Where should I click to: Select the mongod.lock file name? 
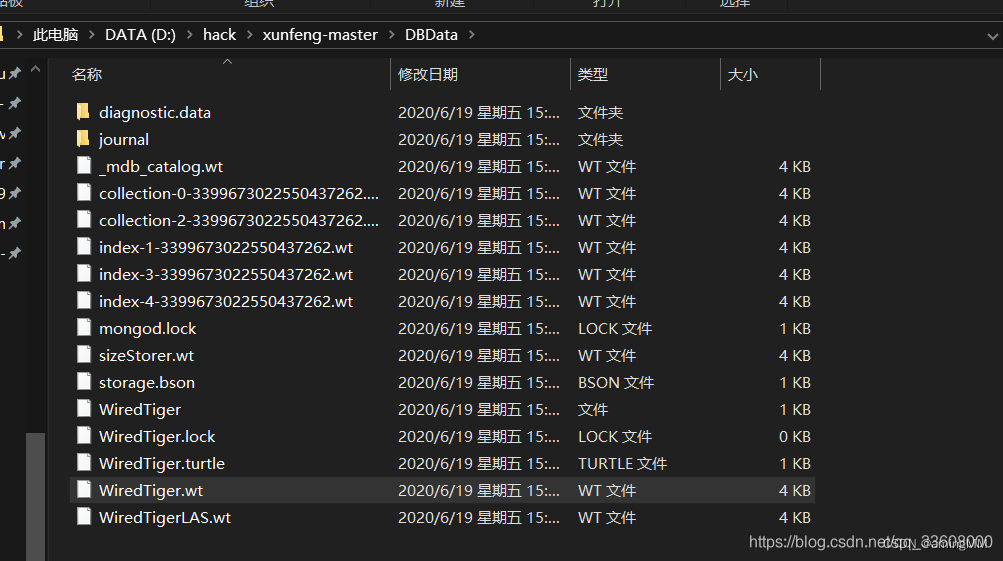[x=147, y=328]
